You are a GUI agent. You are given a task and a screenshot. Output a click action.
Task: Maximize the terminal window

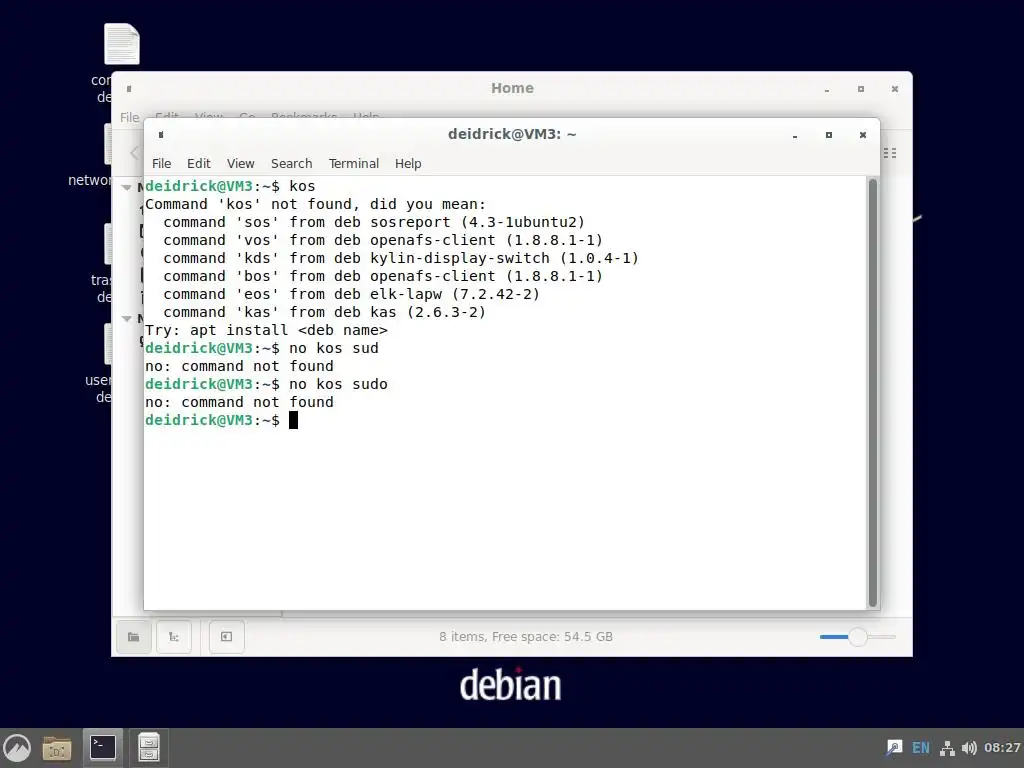click(x=829, y=135)
